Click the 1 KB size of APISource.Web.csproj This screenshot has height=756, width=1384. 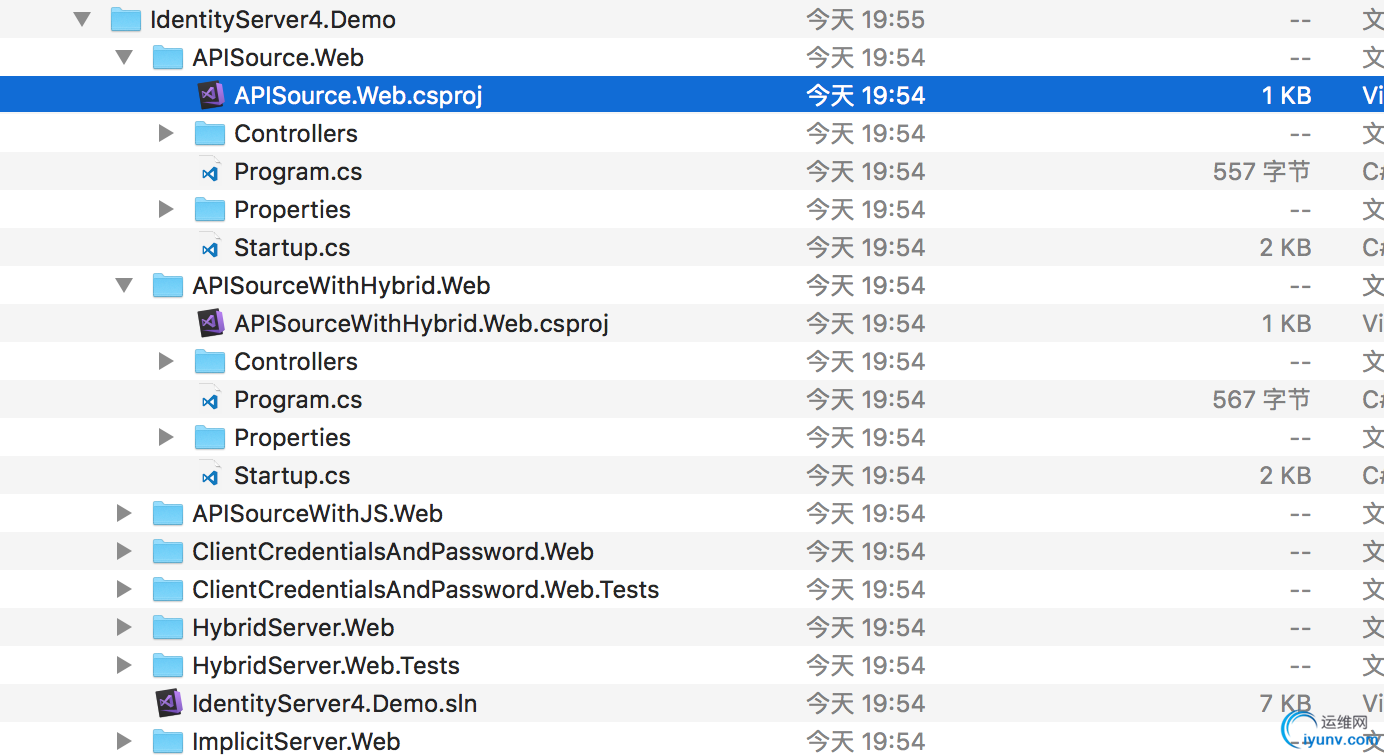pos(1286,96)
